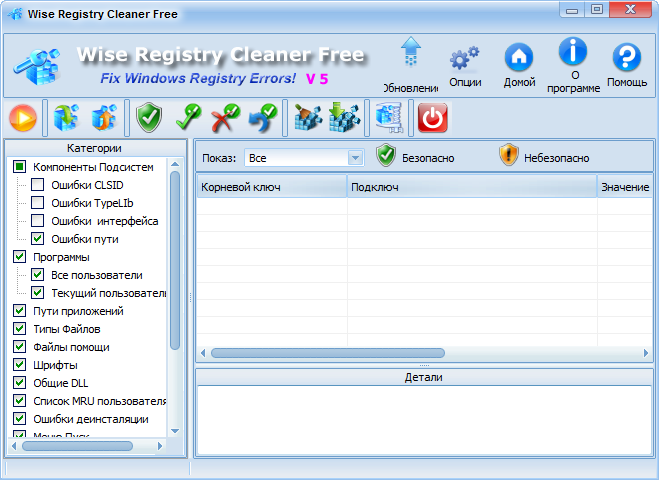659x480 pixels.
Task: Uncheck Типы Файлов checkbox
Action: tap(19, 329)
